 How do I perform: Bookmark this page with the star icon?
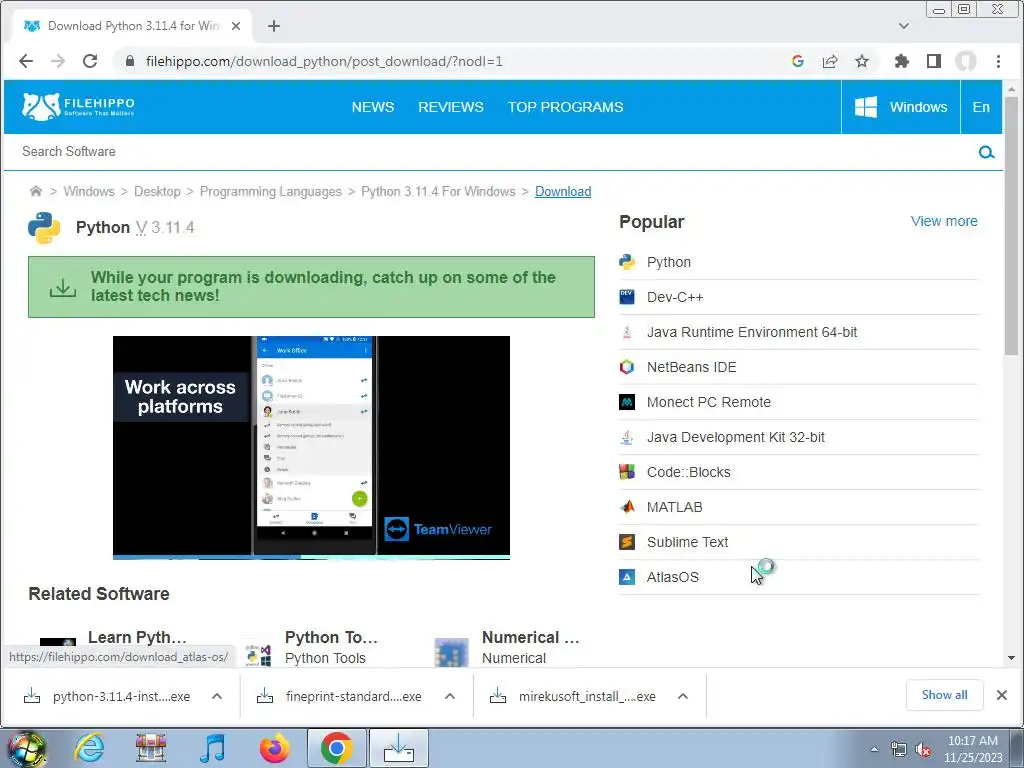coord(862,61)
